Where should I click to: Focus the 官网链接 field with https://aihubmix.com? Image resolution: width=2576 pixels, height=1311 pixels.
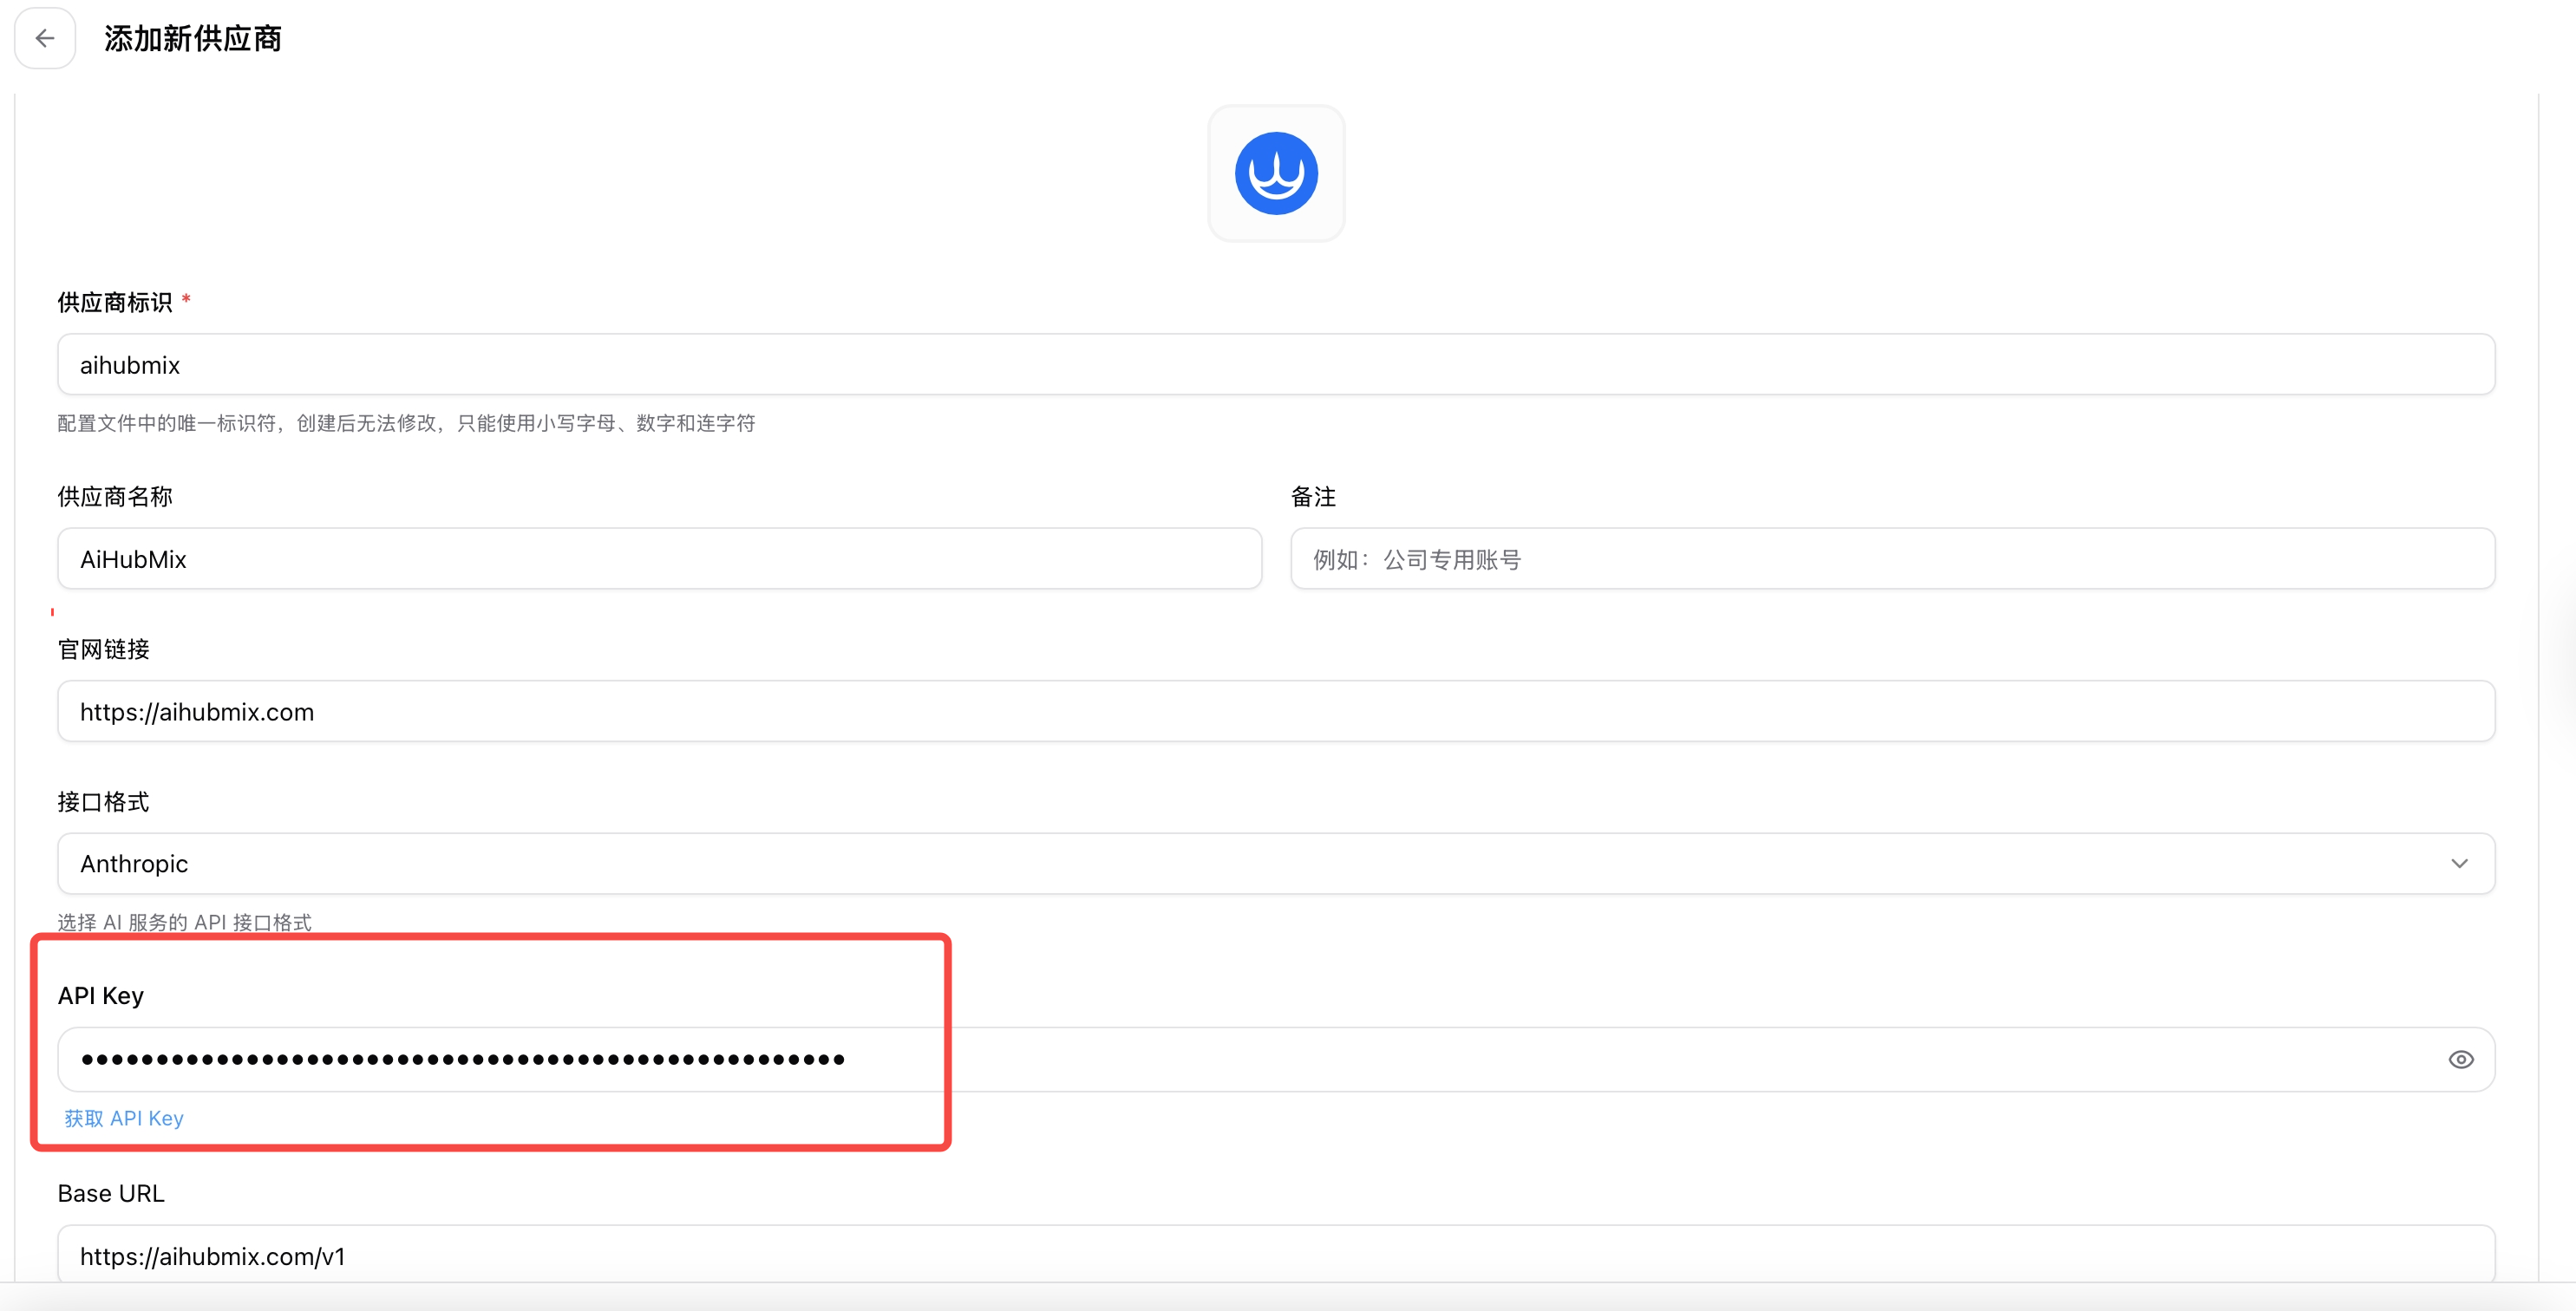click(x=1275, y=711)
